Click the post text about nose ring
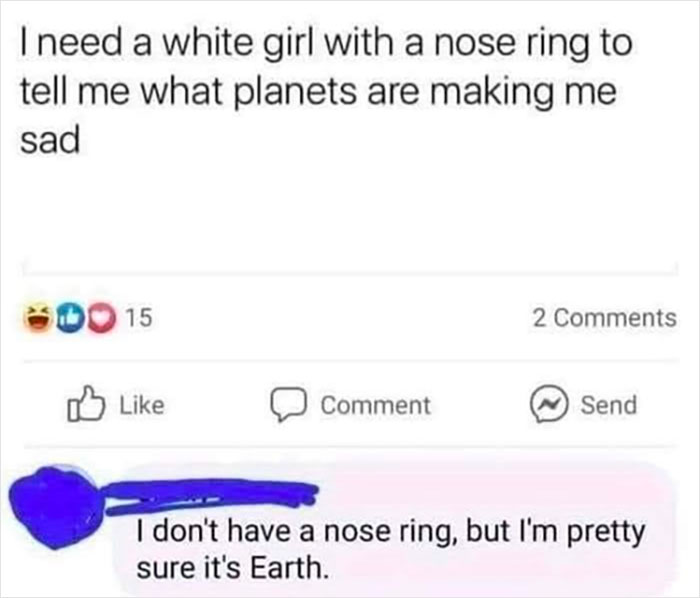This screenshot has width=700, height=598. [326, 91]
